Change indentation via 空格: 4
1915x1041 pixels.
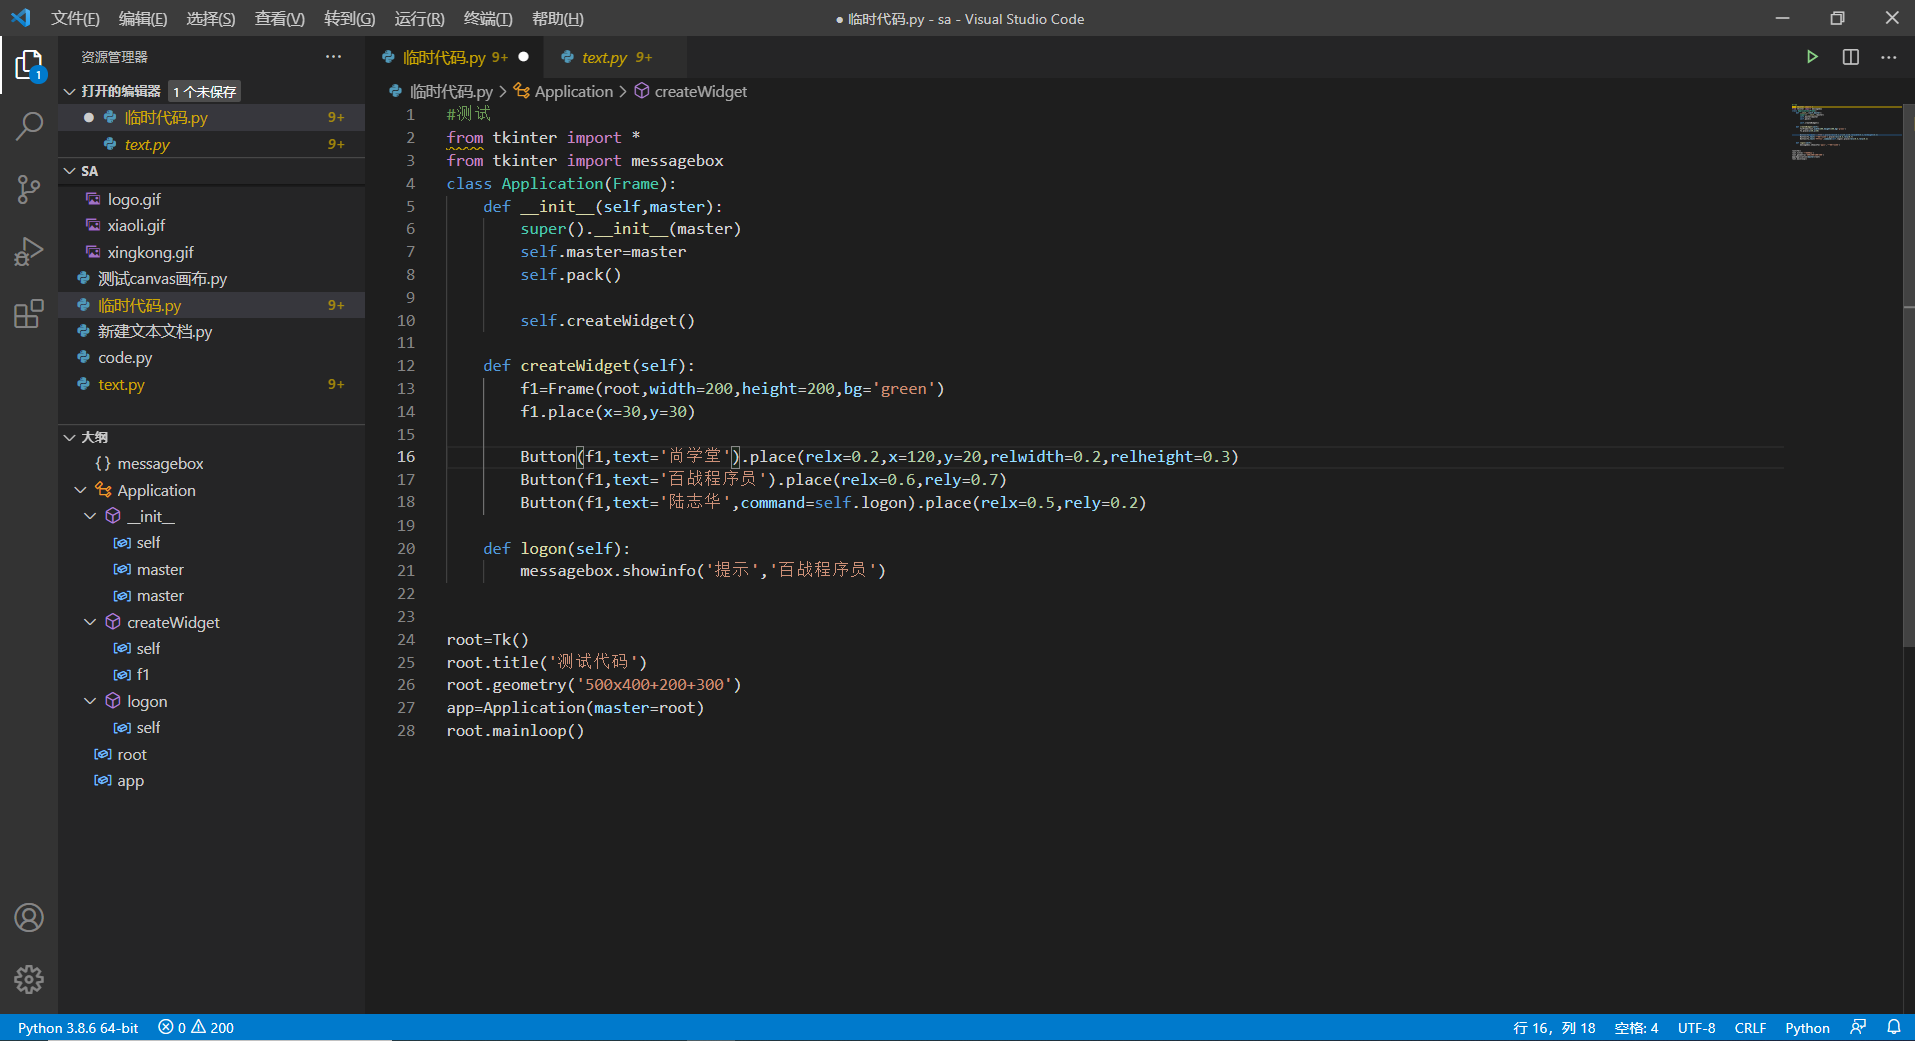point(1636,1028)
